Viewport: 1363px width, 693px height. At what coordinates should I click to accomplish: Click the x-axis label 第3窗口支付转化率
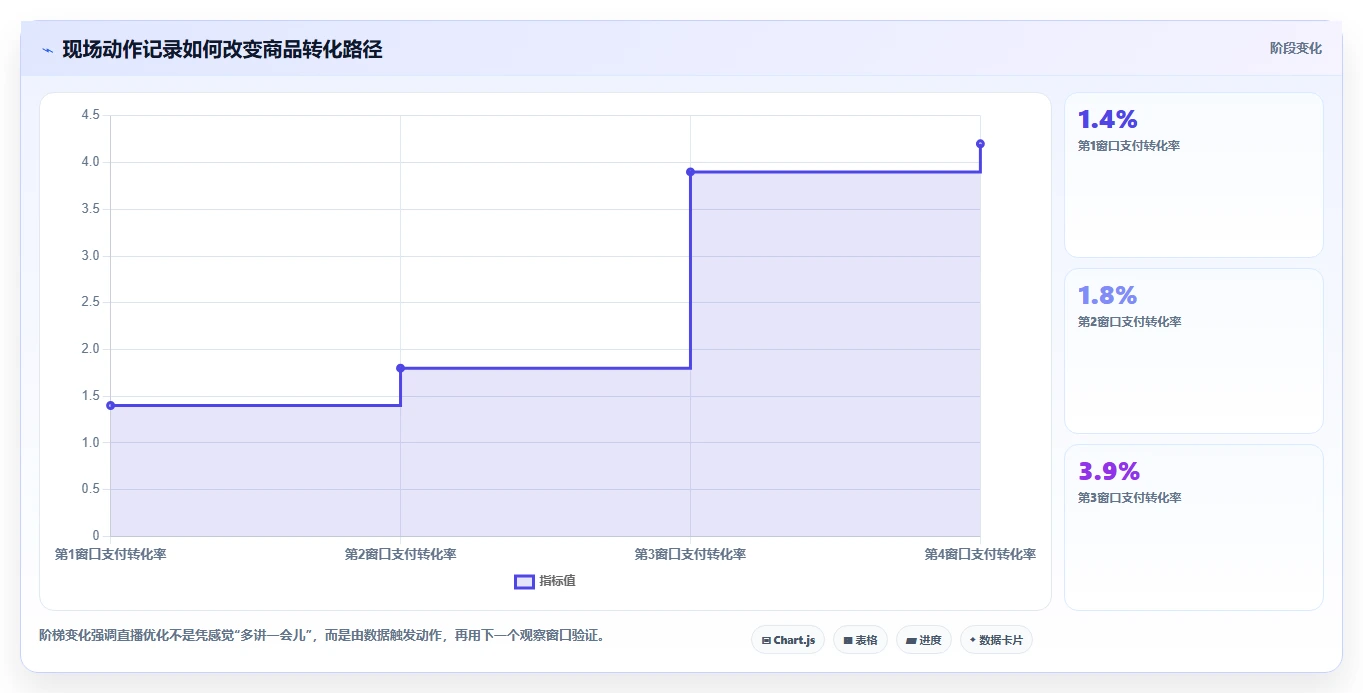tap(690, 554)
